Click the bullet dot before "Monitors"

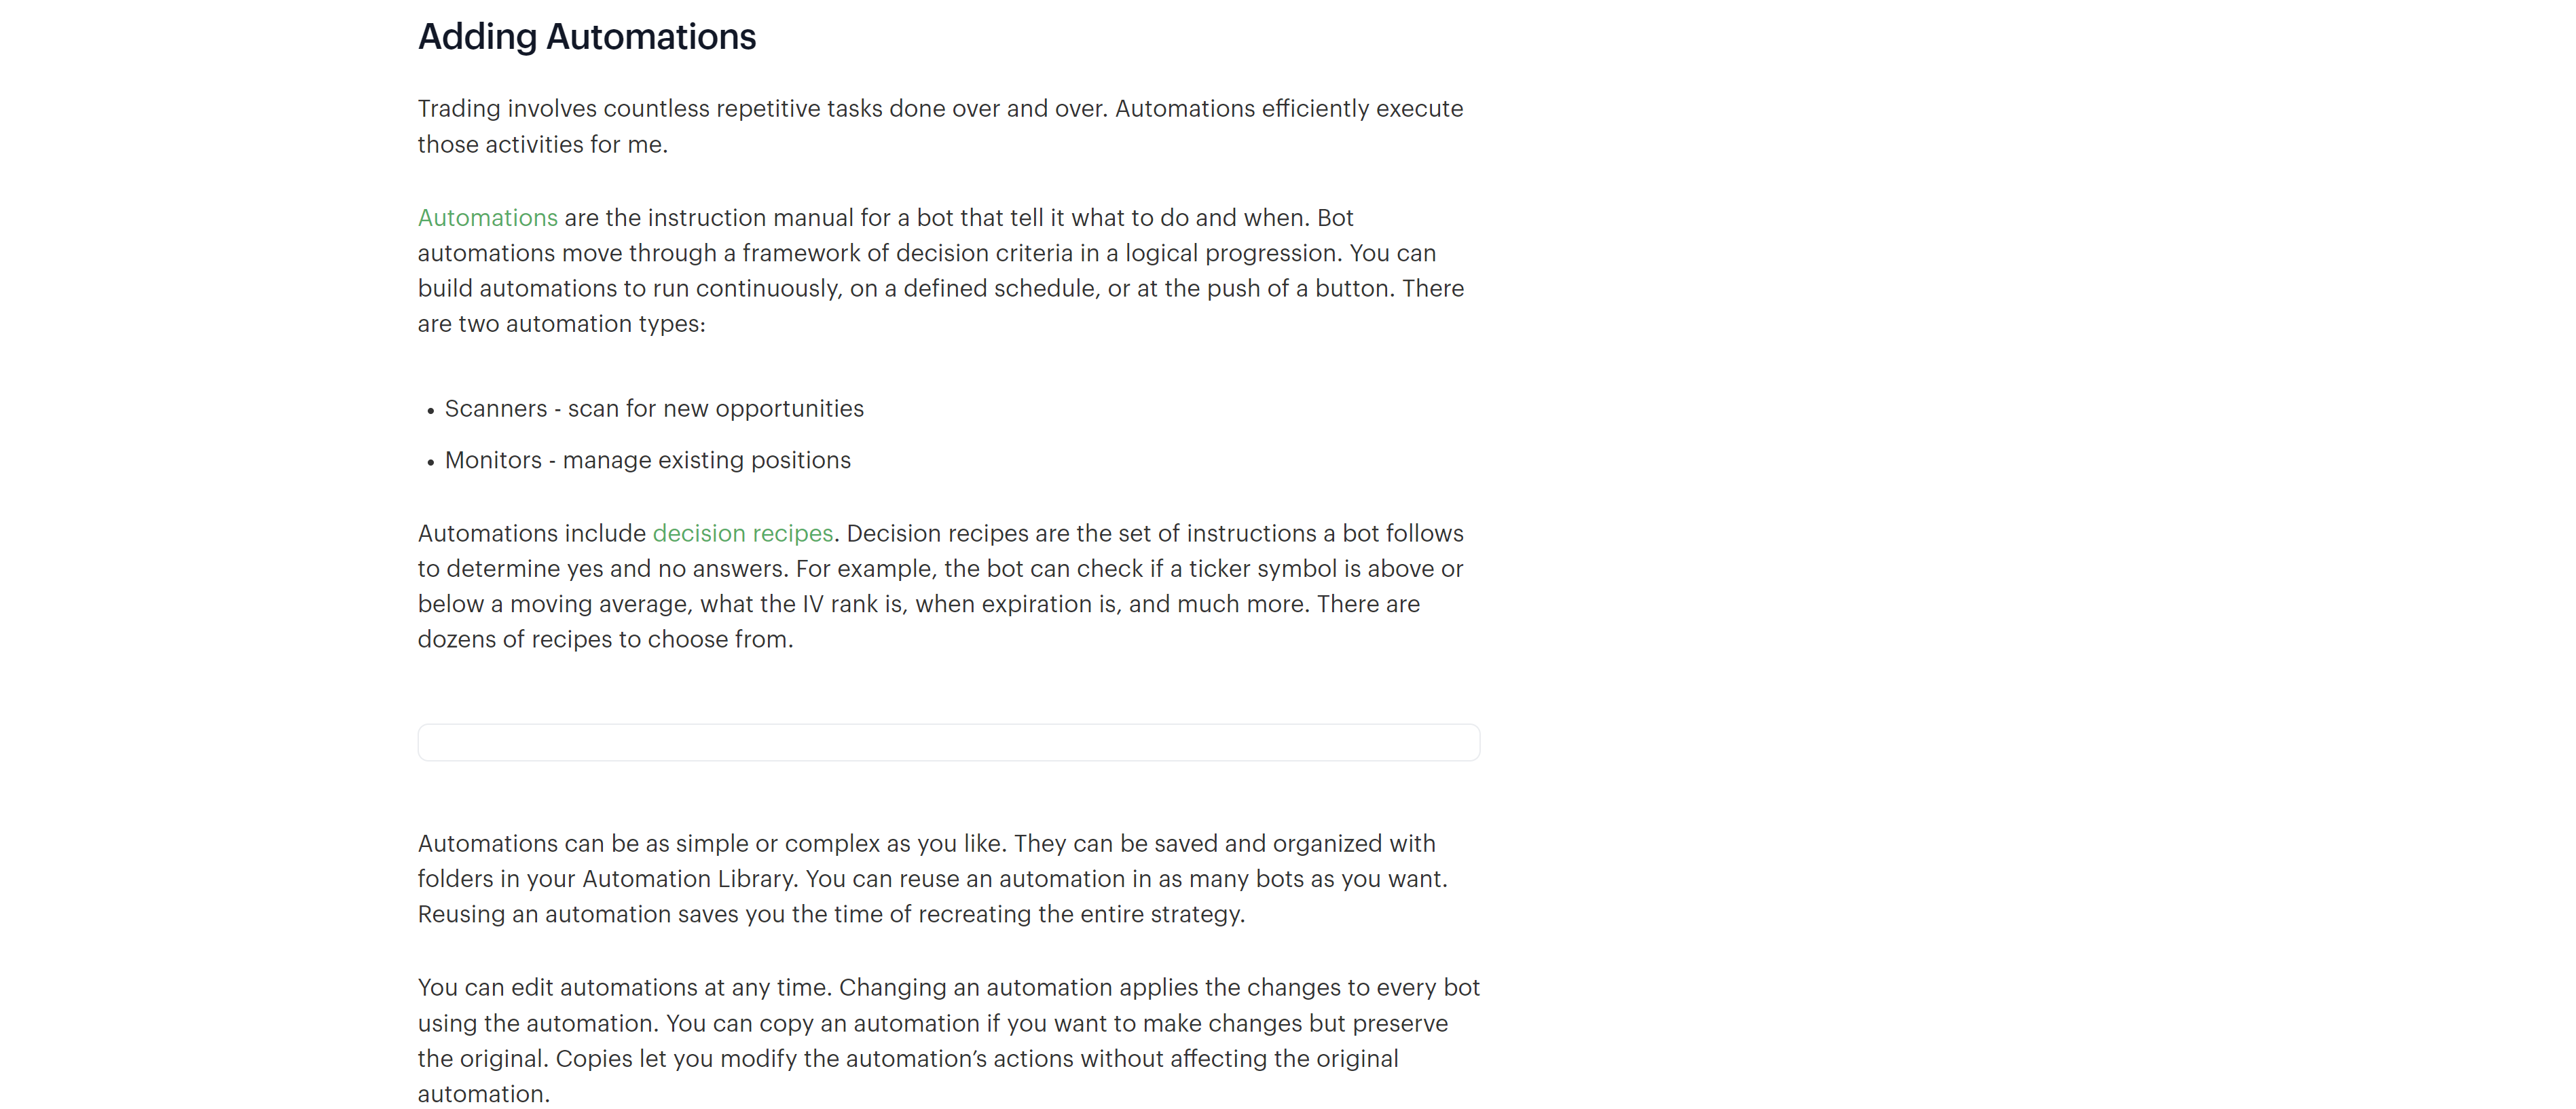430,463
